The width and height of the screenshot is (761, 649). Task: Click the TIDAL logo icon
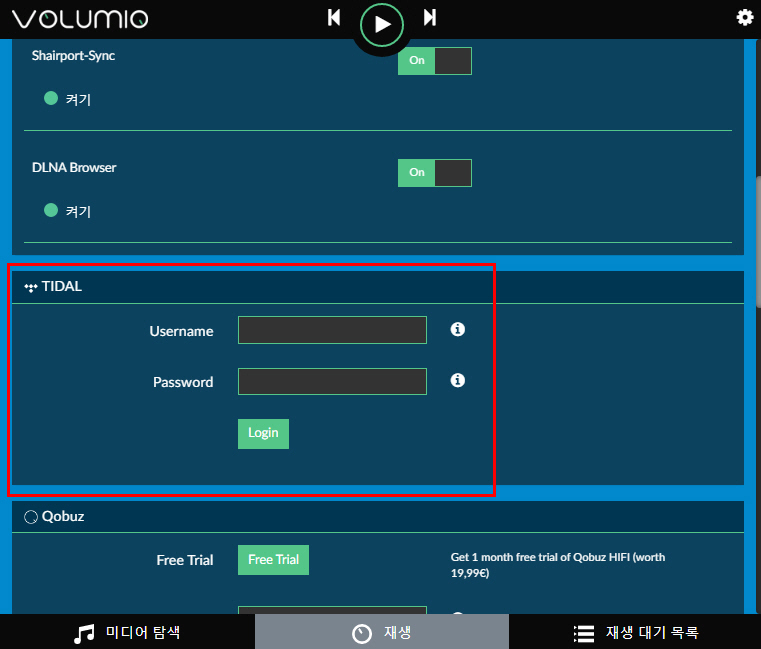click(31, 287)
